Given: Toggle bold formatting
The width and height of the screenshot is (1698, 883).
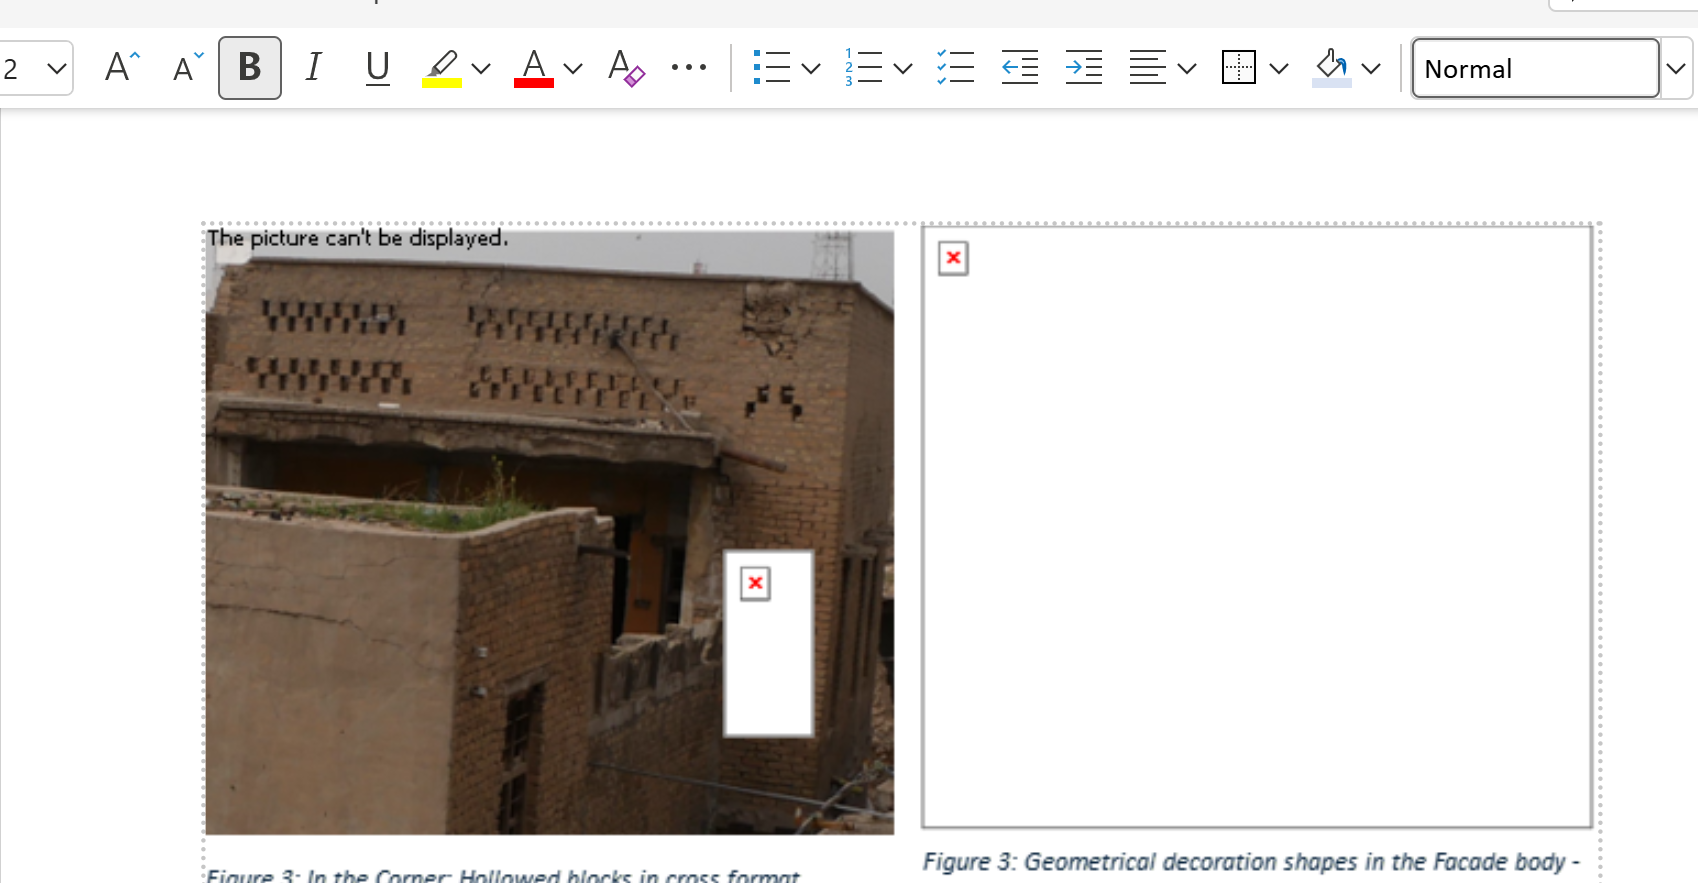Looking at the screenshot, I should pos(250,68).
